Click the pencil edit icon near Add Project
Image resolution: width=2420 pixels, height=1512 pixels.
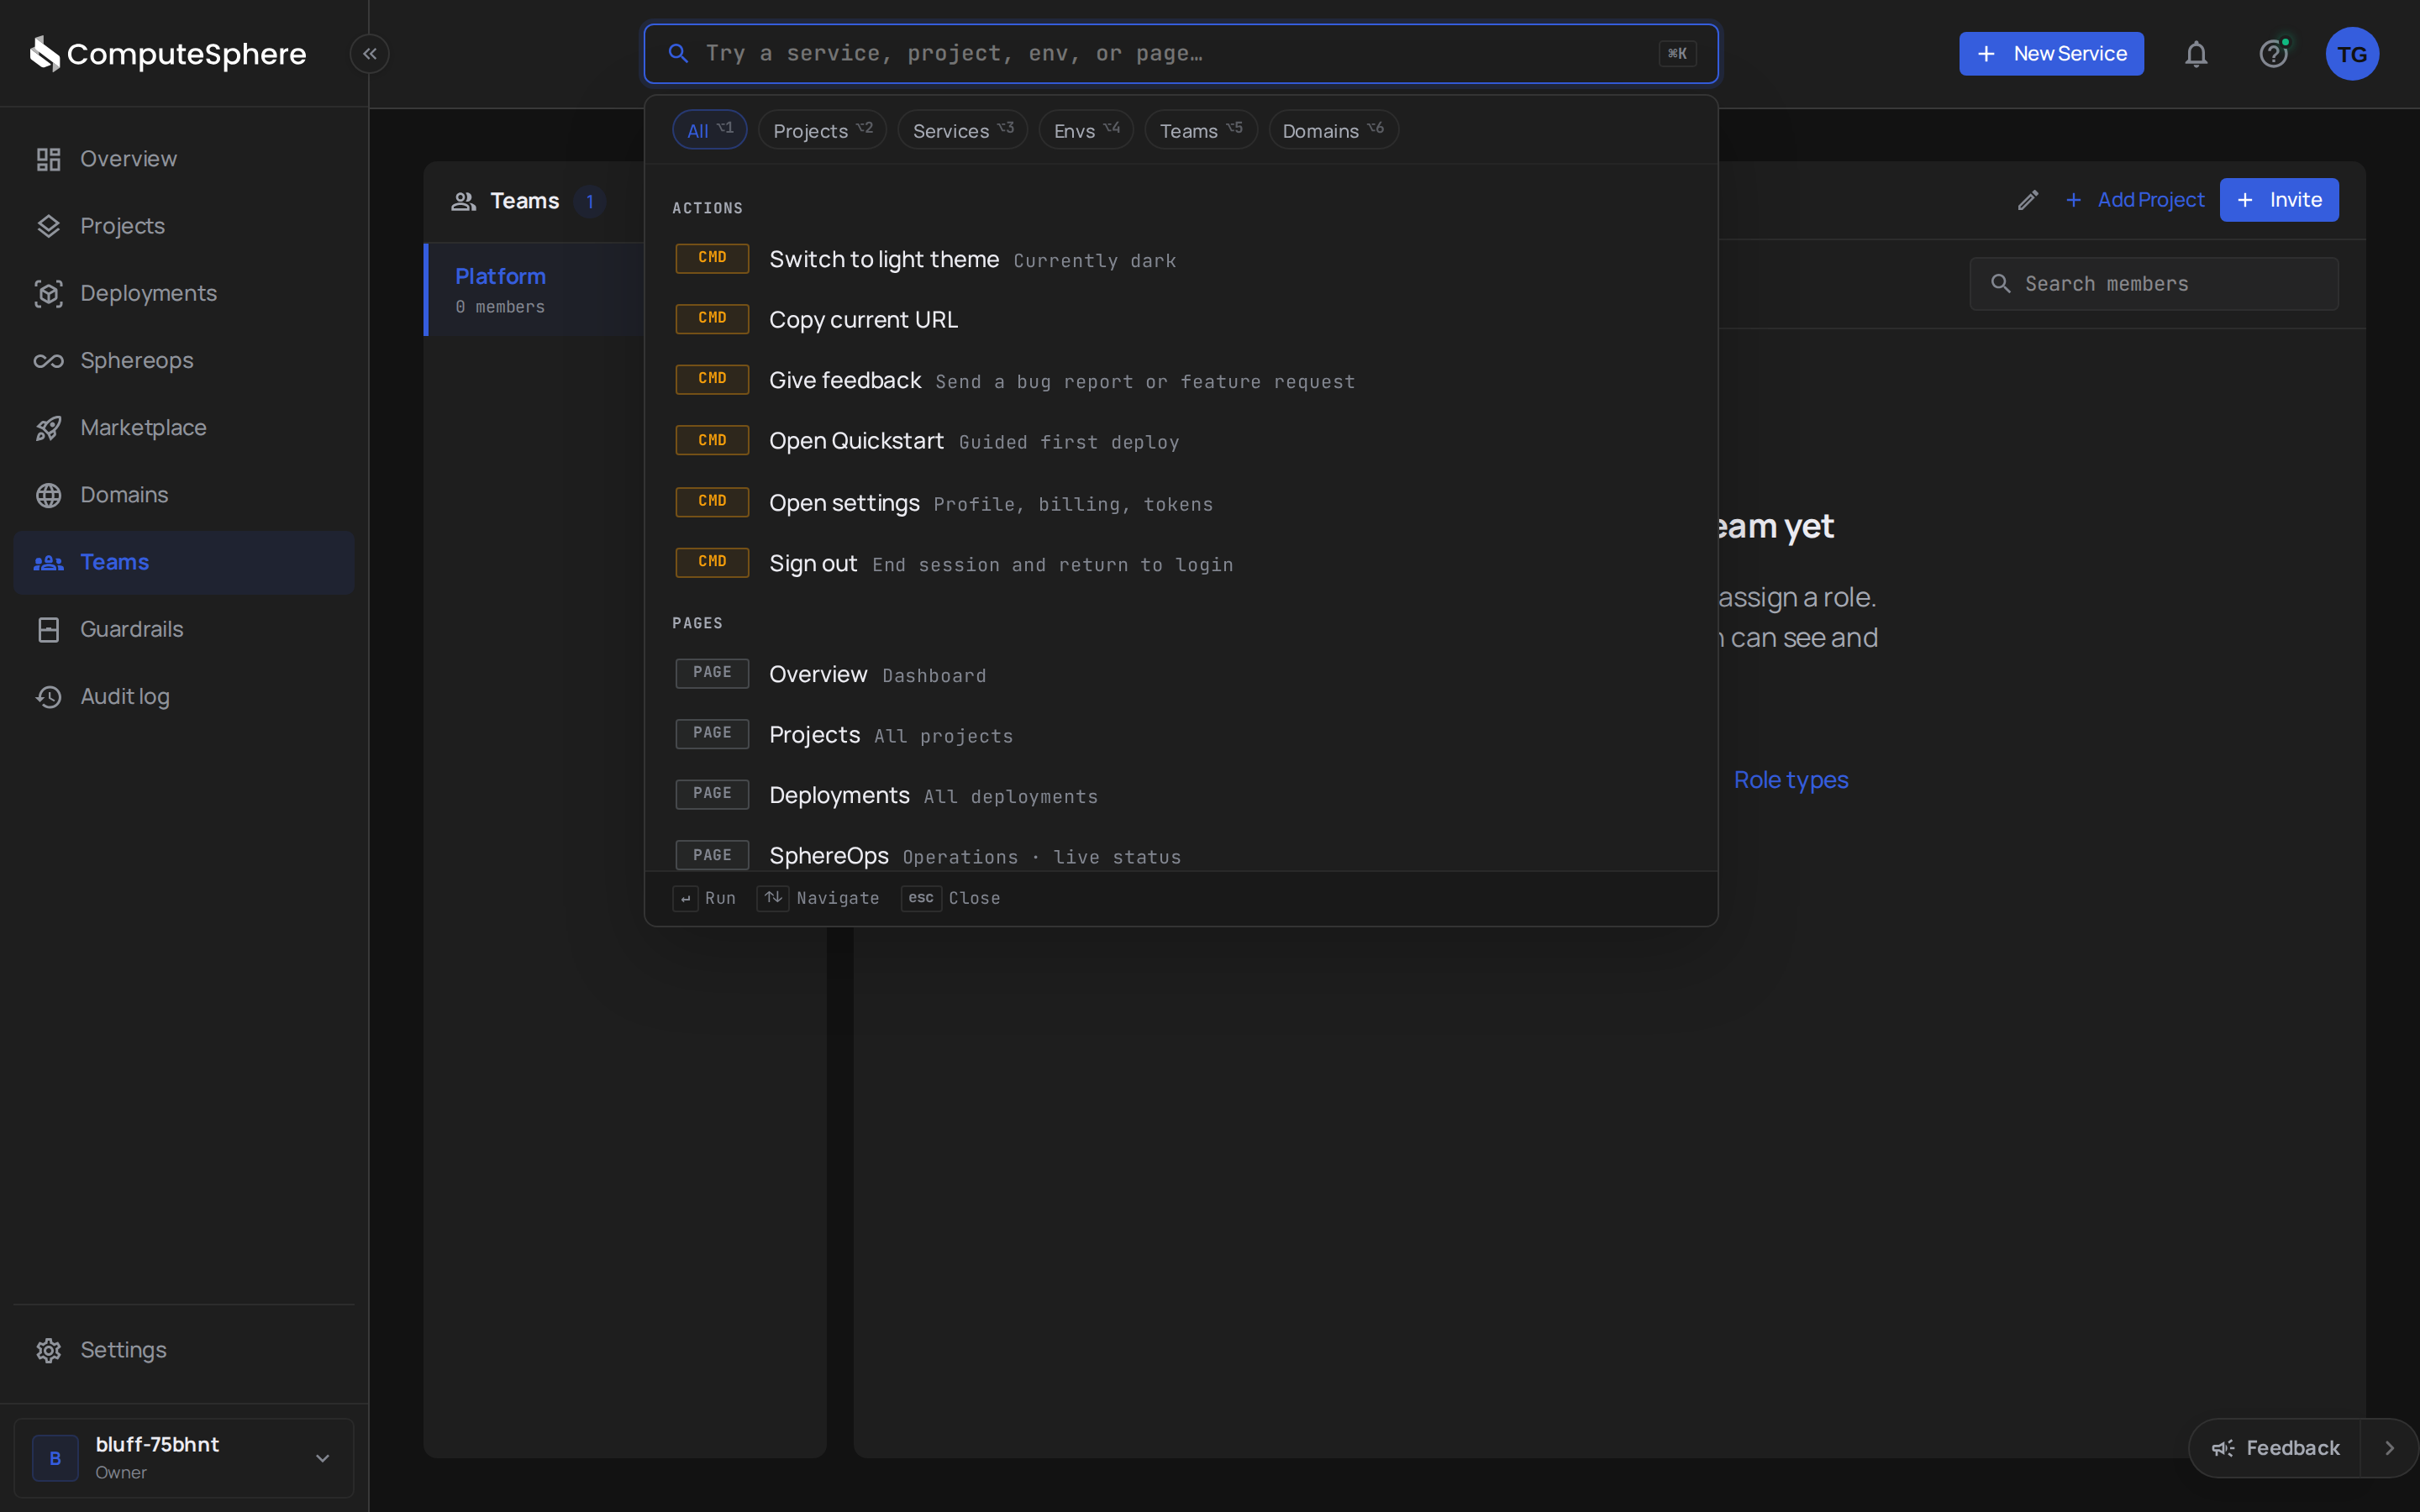(x=2028, y=200)
